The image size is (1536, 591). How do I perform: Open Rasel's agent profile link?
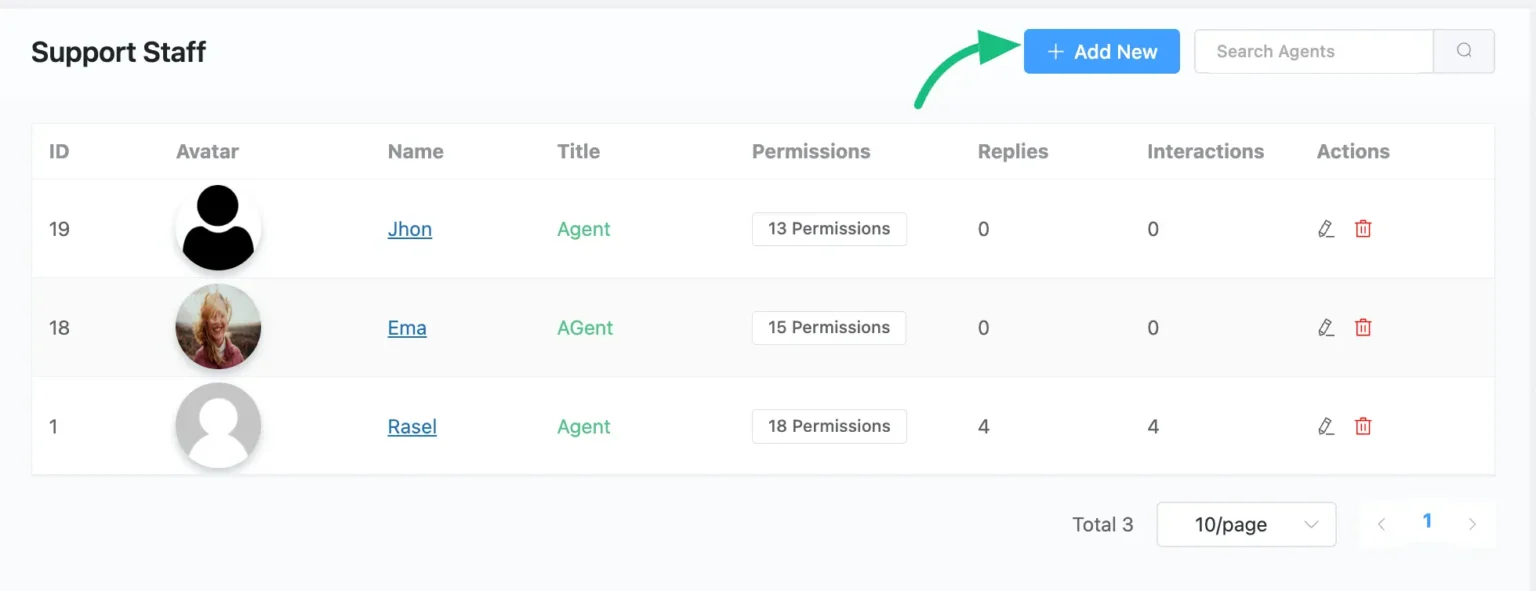(x=412, y=427)
